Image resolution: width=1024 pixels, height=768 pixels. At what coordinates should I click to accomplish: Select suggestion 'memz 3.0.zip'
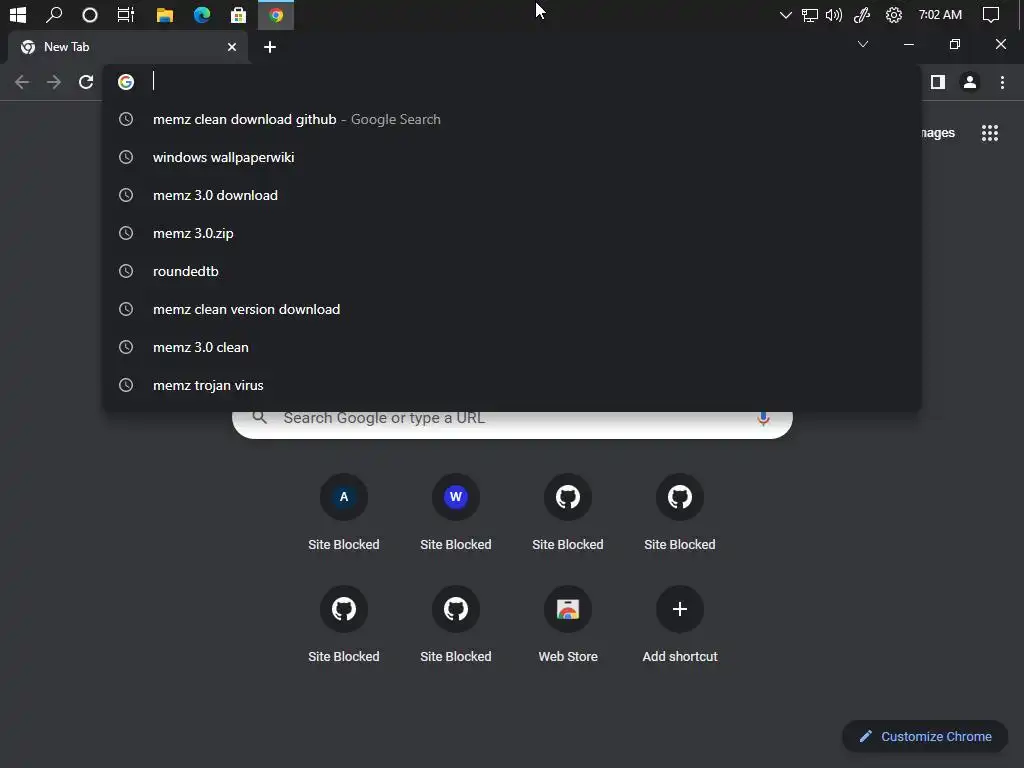512,233
